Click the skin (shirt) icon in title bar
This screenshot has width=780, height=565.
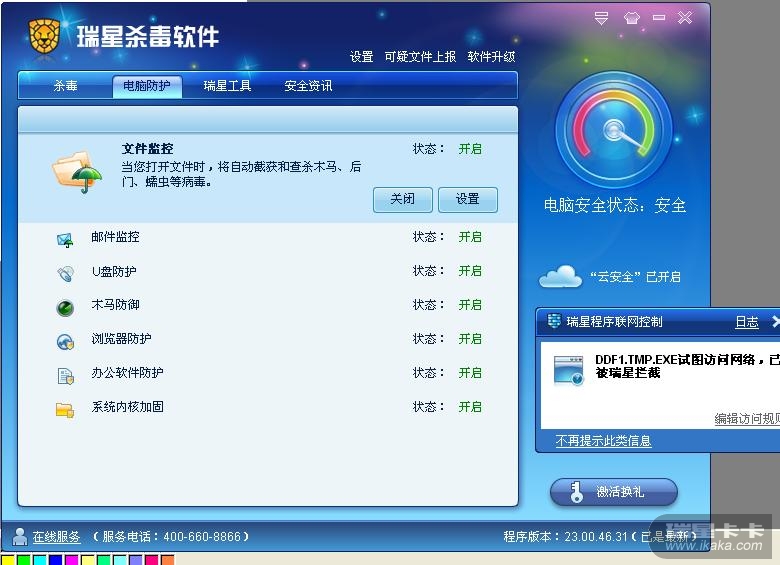click(631, 18)
